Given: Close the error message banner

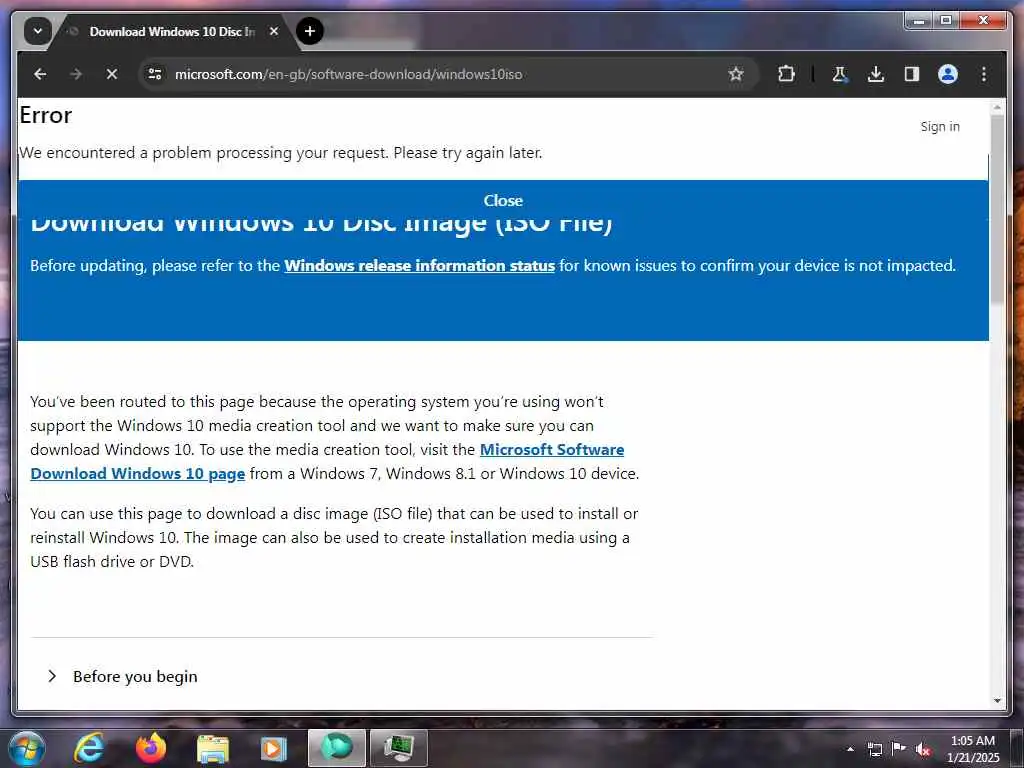Looking at the screenshot, I should (x=503, y=200).
